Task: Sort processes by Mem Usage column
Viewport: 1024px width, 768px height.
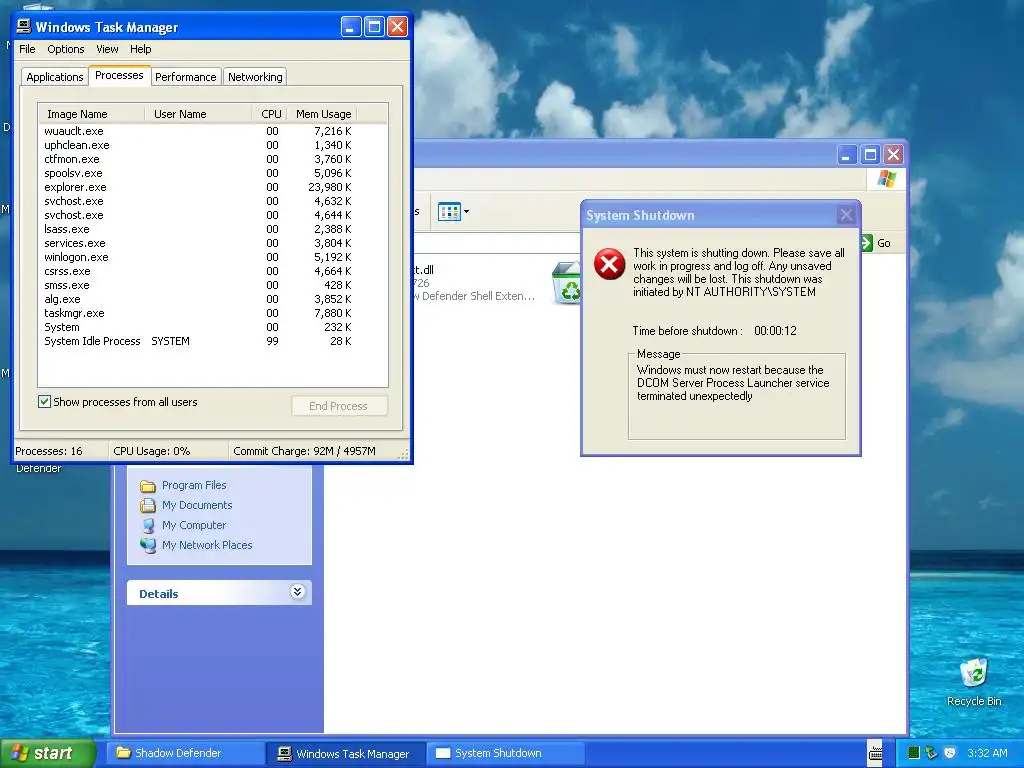Action: [x=323, y=114]
